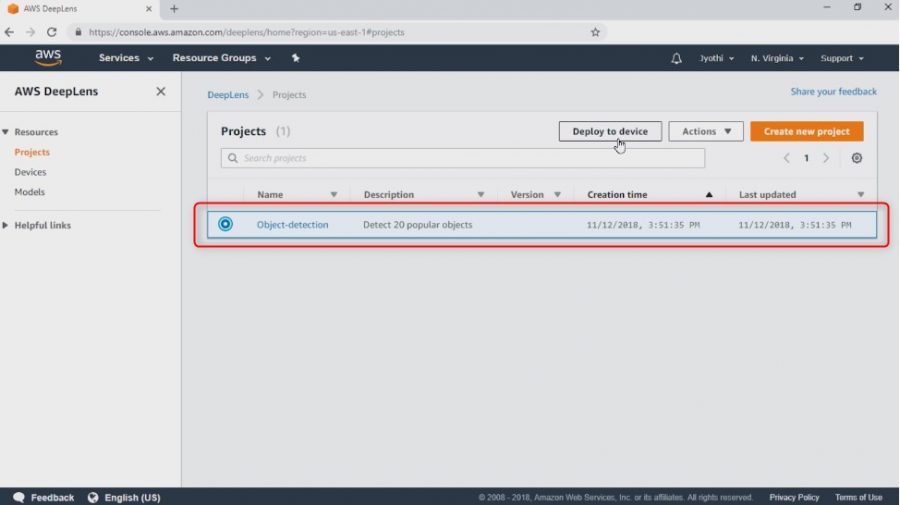Close the AWS DeepLens browser tab
Screen dimensions: 900x505
point(149,9)
